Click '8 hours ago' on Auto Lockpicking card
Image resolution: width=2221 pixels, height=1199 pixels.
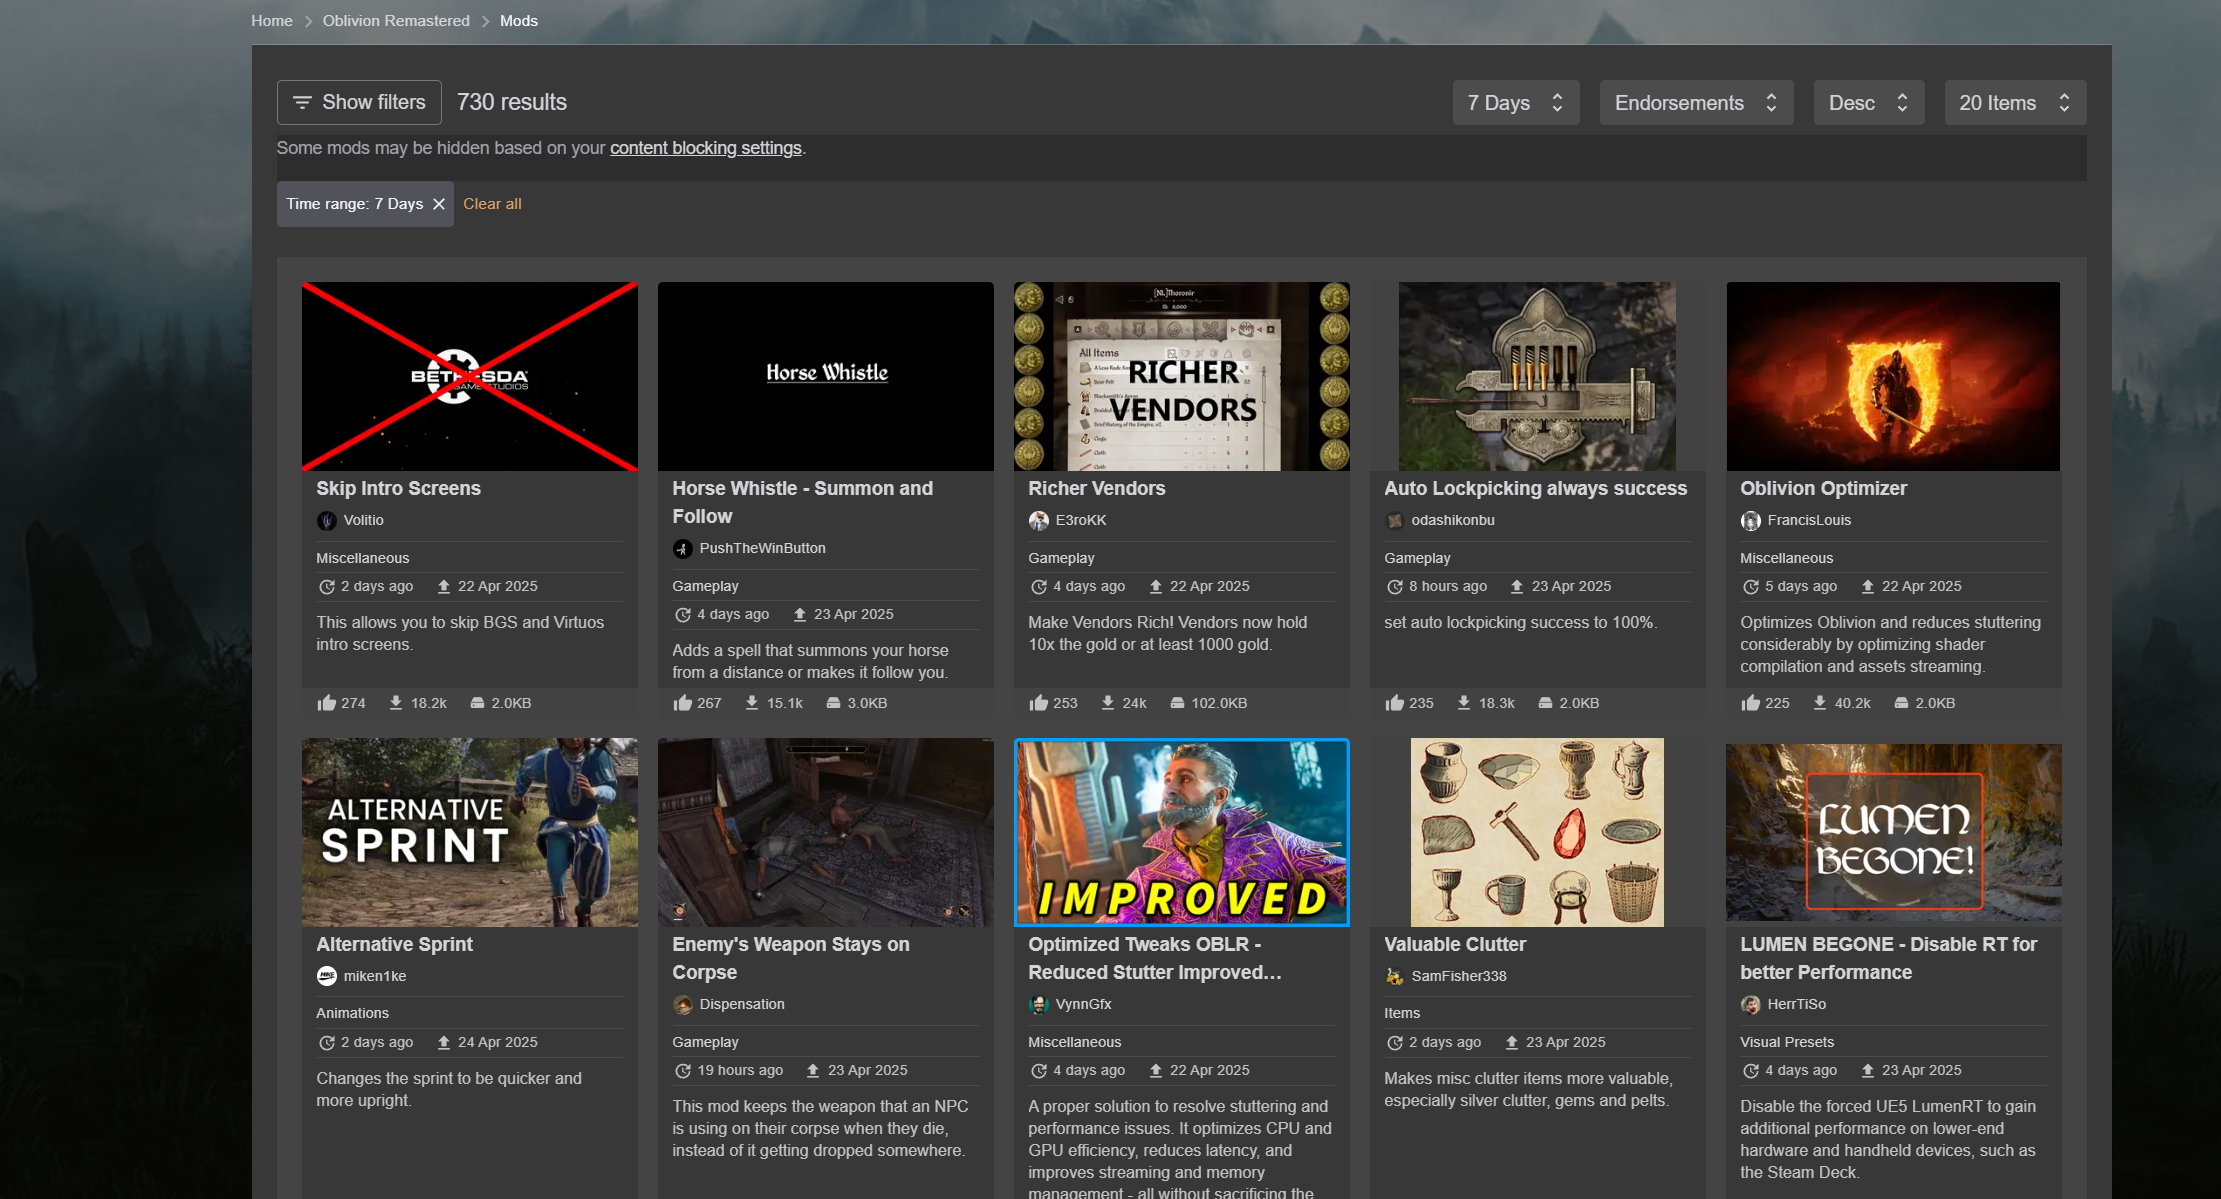pos(1448,586)
